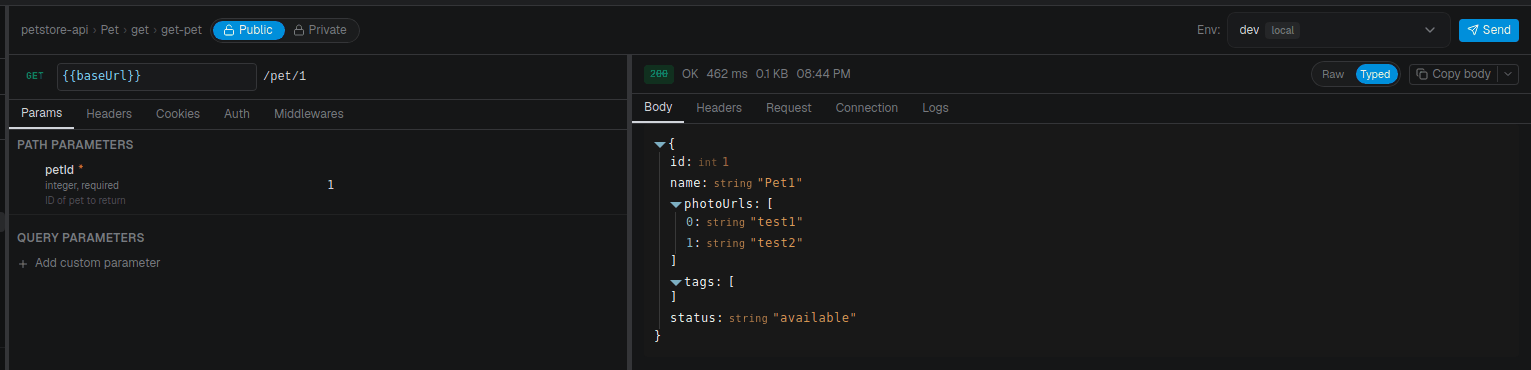Click the petId parameter name
The width and height of the screenshot is (1531, 370).
[x=60, y=170]
